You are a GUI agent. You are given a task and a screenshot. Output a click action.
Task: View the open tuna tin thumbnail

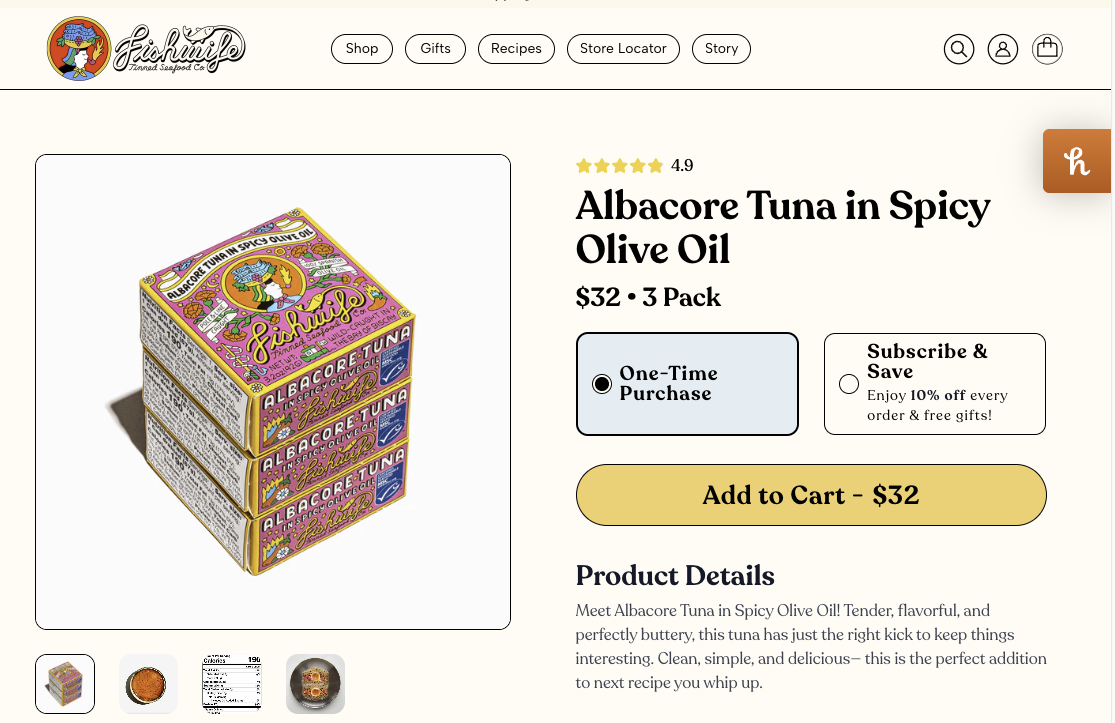148,684
